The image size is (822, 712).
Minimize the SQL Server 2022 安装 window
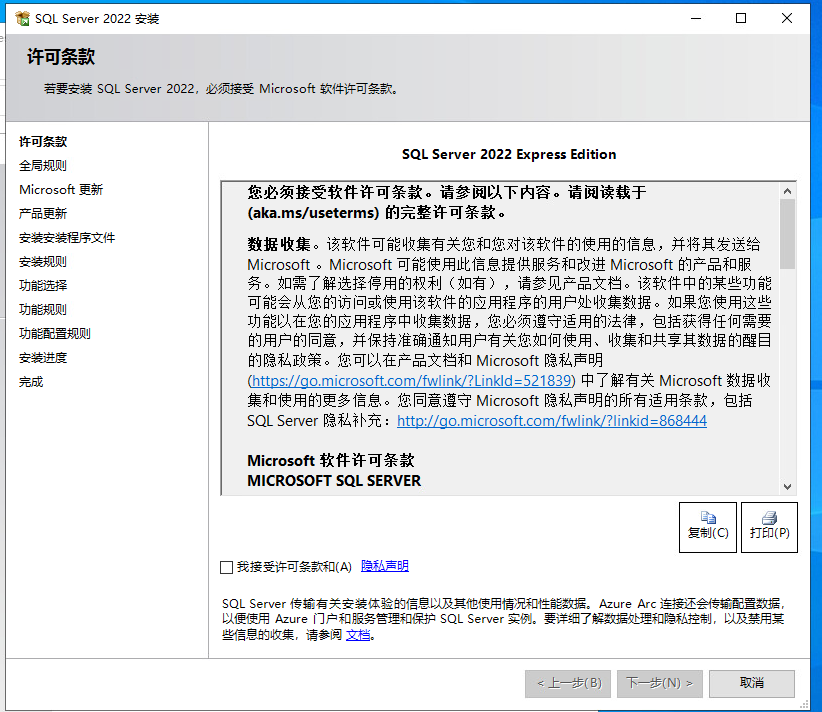[x=696, y=18]
